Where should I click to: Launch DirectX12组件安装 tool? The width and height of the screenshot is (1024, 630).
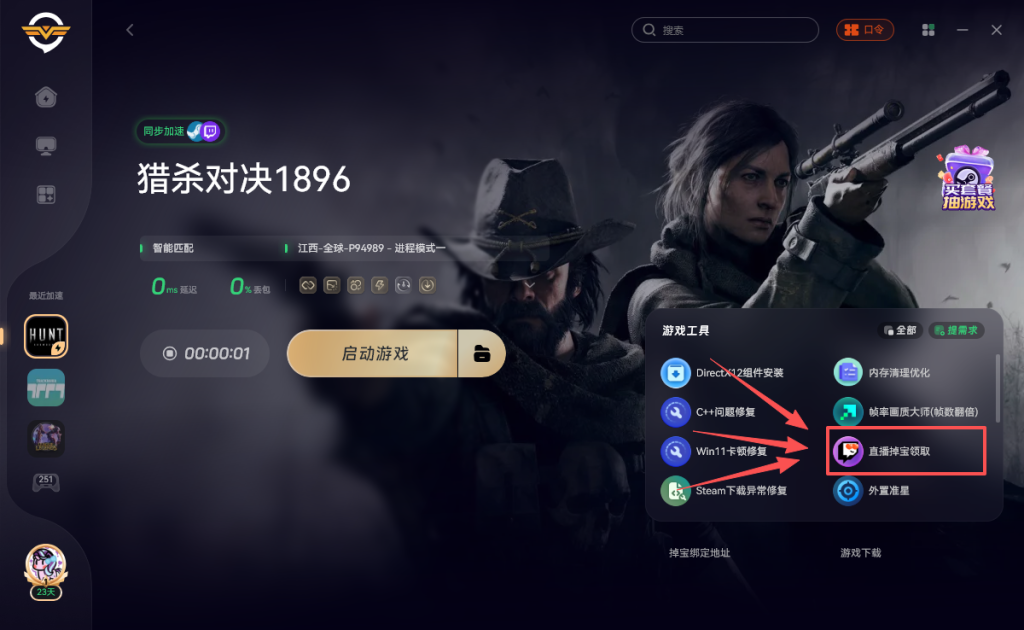pos(722,373)
